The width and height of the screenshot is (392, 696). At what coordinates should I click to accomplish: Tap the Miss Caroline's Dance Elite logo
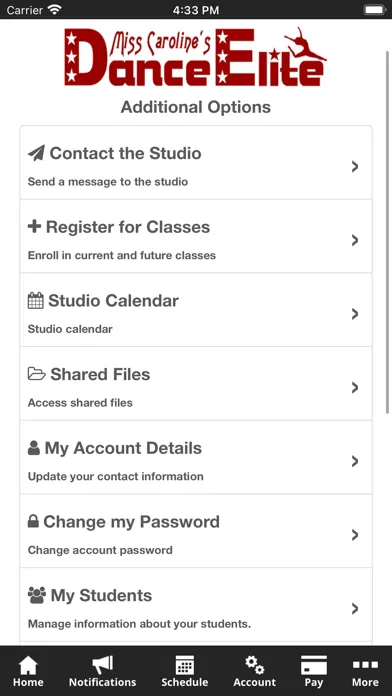(195, 57)
